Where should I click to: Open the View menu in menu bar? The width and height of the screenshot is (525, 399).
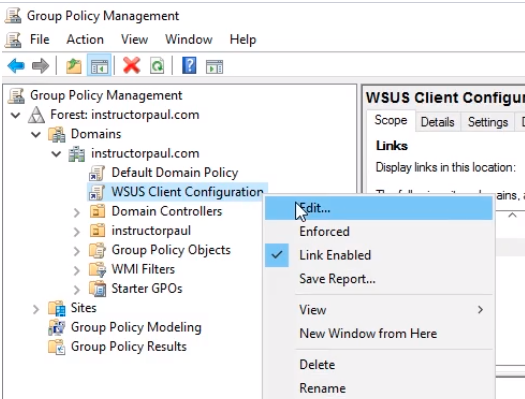click(x=134, y=39)
